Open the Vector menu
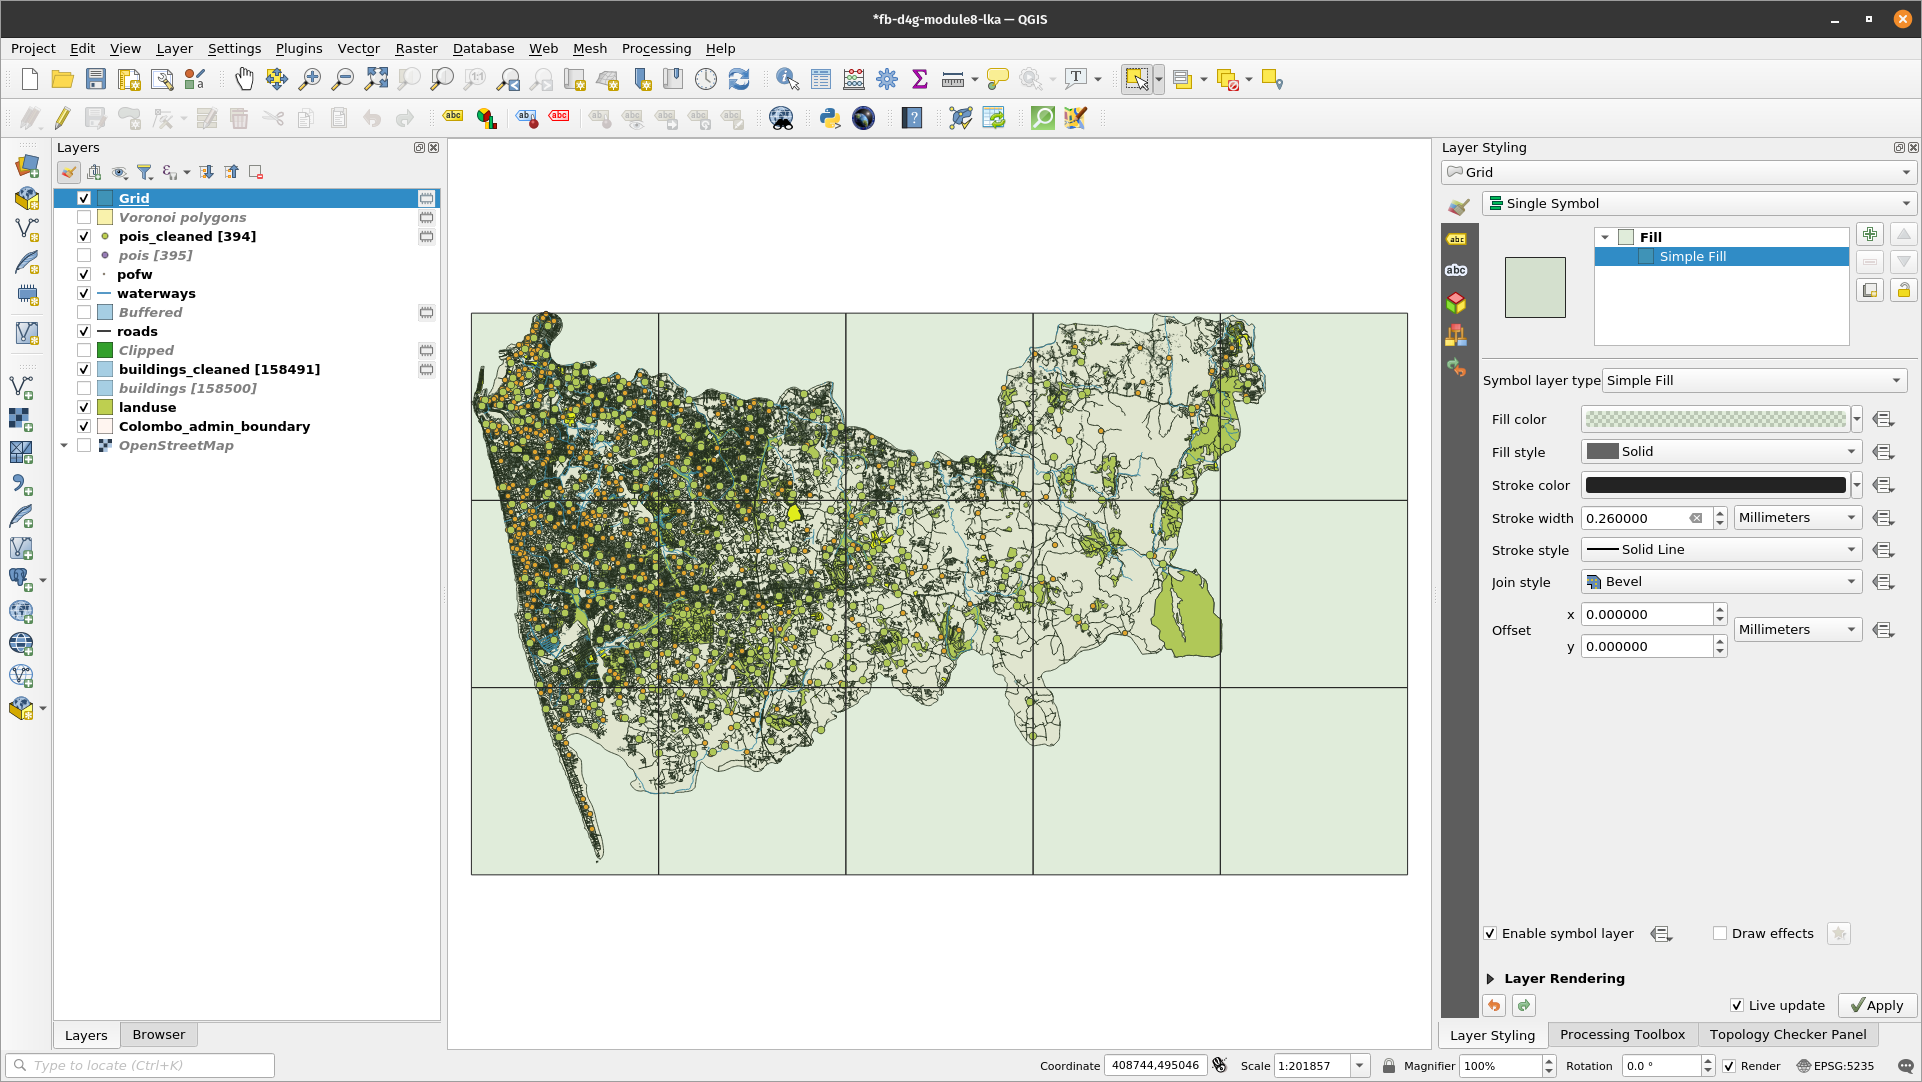1922x1082 pixels. click(358, 48)
